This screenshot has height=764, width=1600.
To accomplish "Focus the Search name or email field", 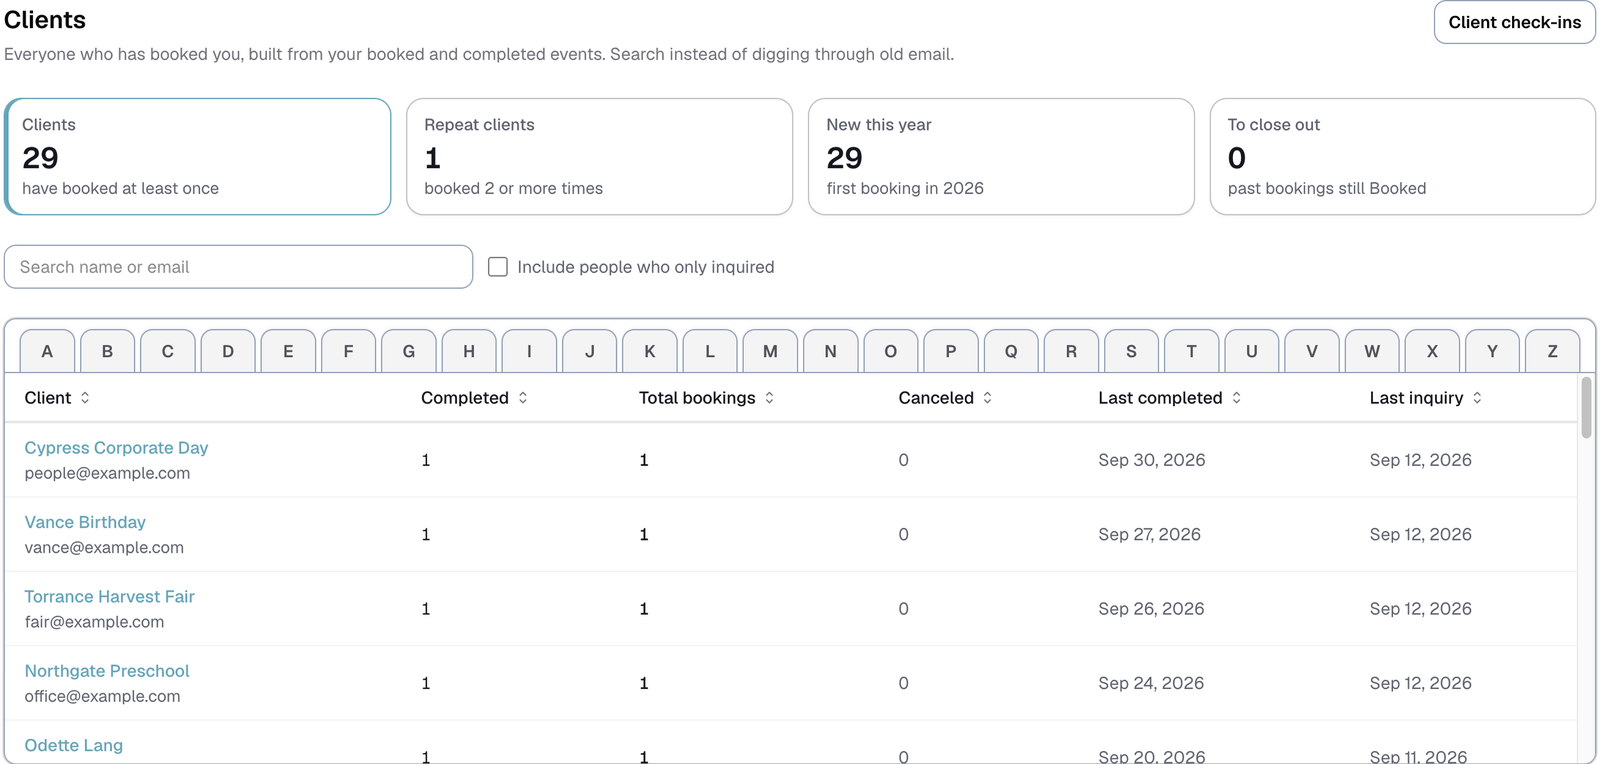I will (x=238, y=267).
